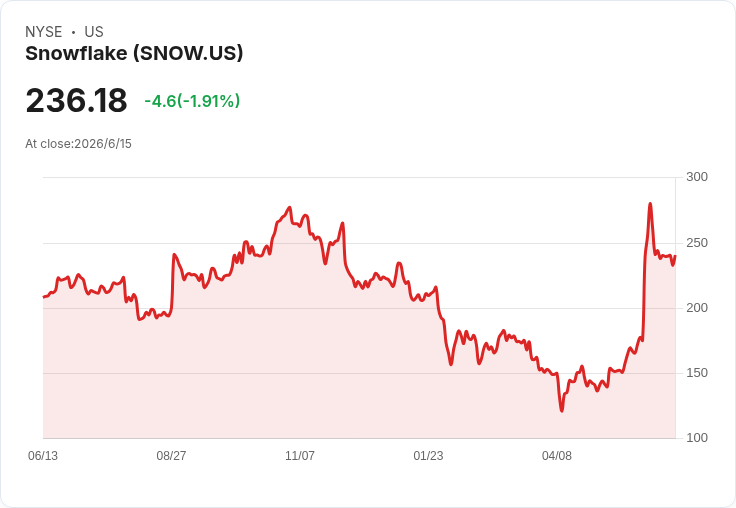
Task: Click the 236.18 closing price
Action: coord(76,100)
